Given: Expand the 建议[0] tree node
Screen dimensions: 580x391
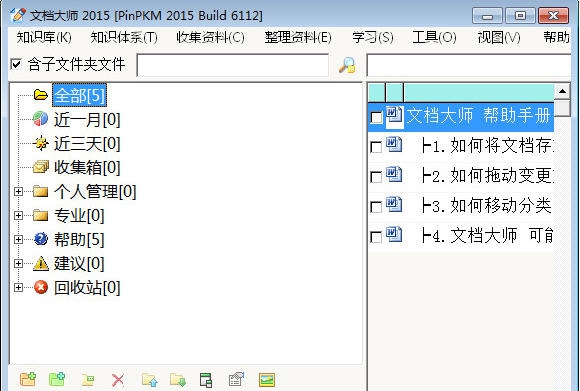Looking at the screenshot, I should click(x=18, y=263).
